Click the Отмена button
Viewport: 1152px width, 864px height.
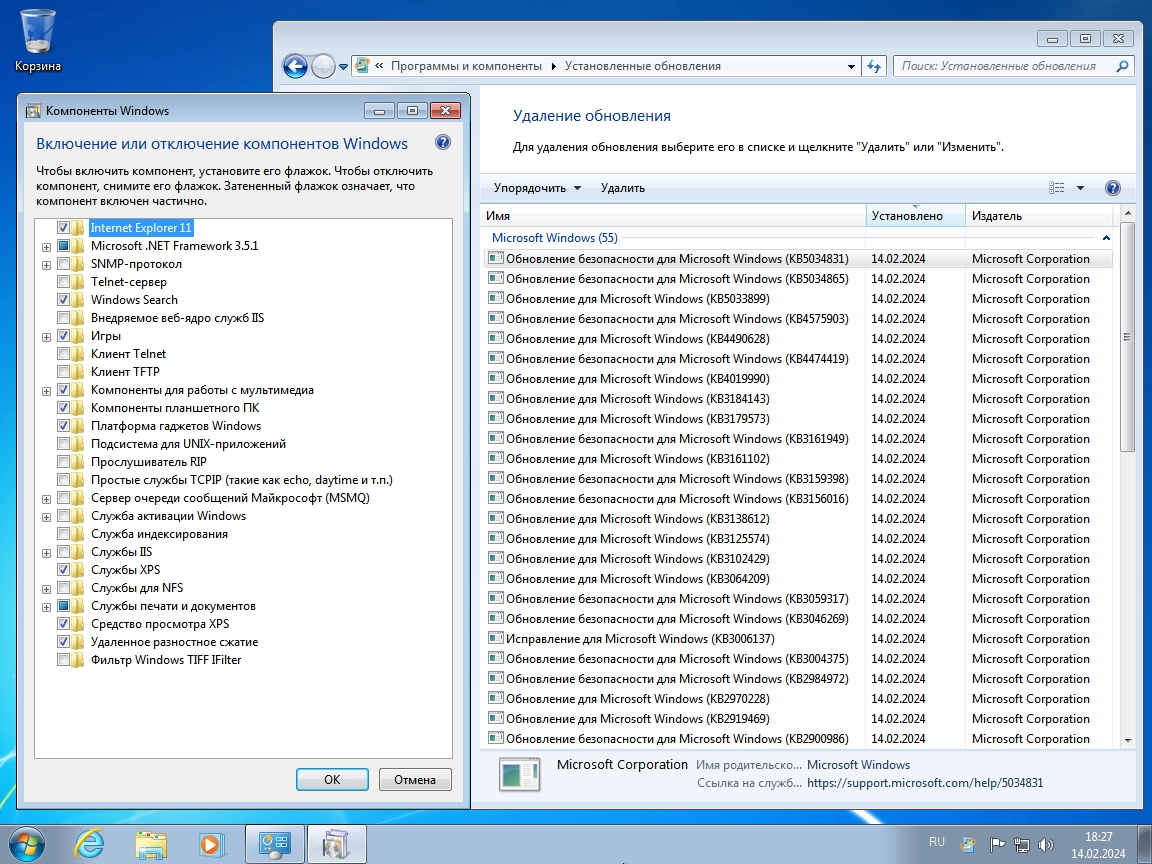tap(414, 780)
